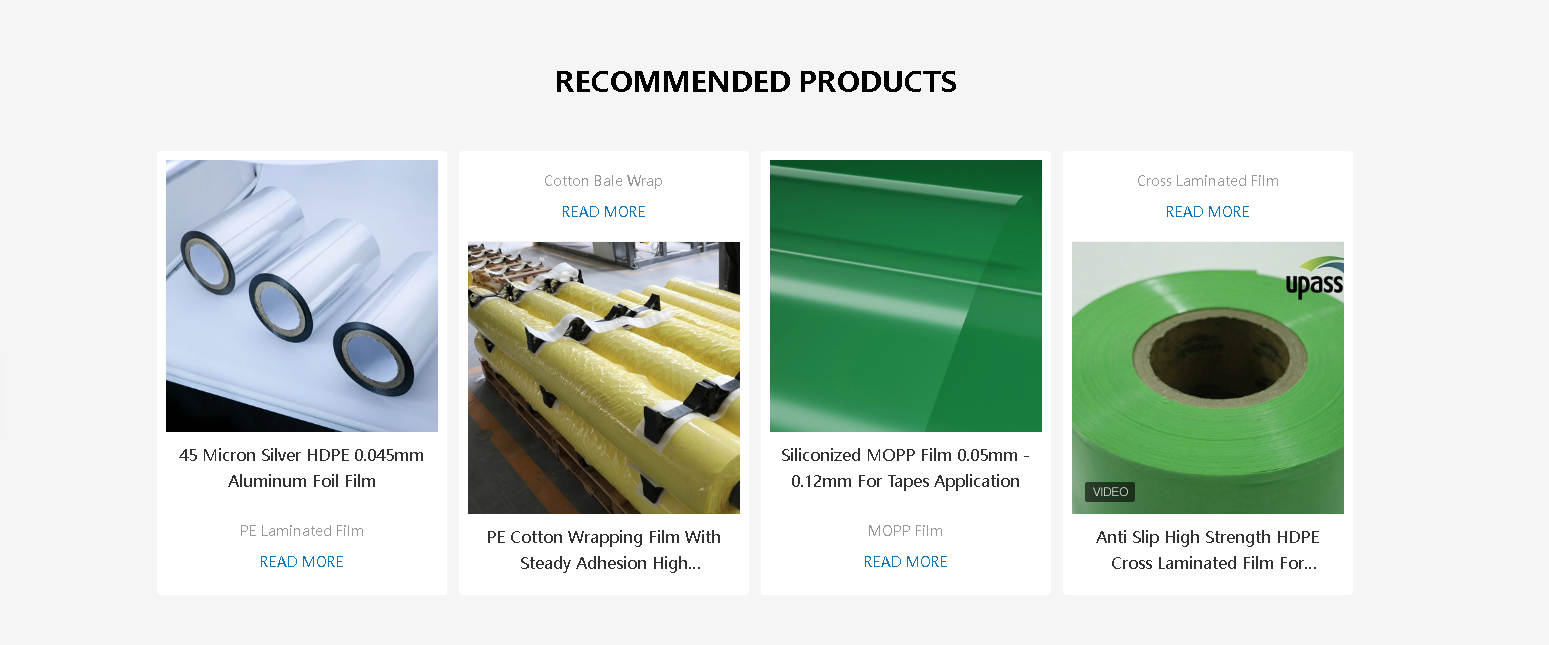Go to Cross Laminated Film category
The width and height of the screenshot is (1549, 645).
point(1208,181)
